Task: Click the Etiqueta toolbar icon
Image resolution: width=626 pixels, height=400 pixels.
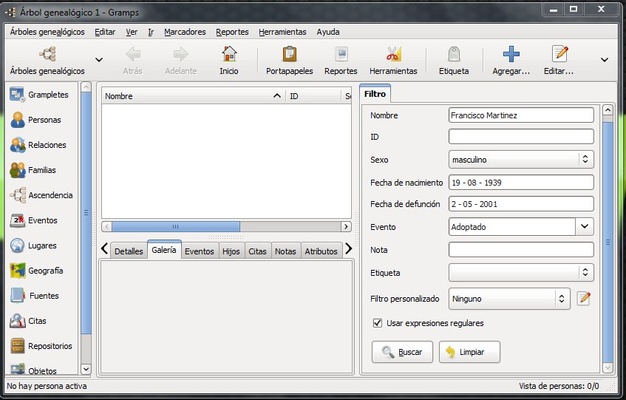Action: coord(453,60)
